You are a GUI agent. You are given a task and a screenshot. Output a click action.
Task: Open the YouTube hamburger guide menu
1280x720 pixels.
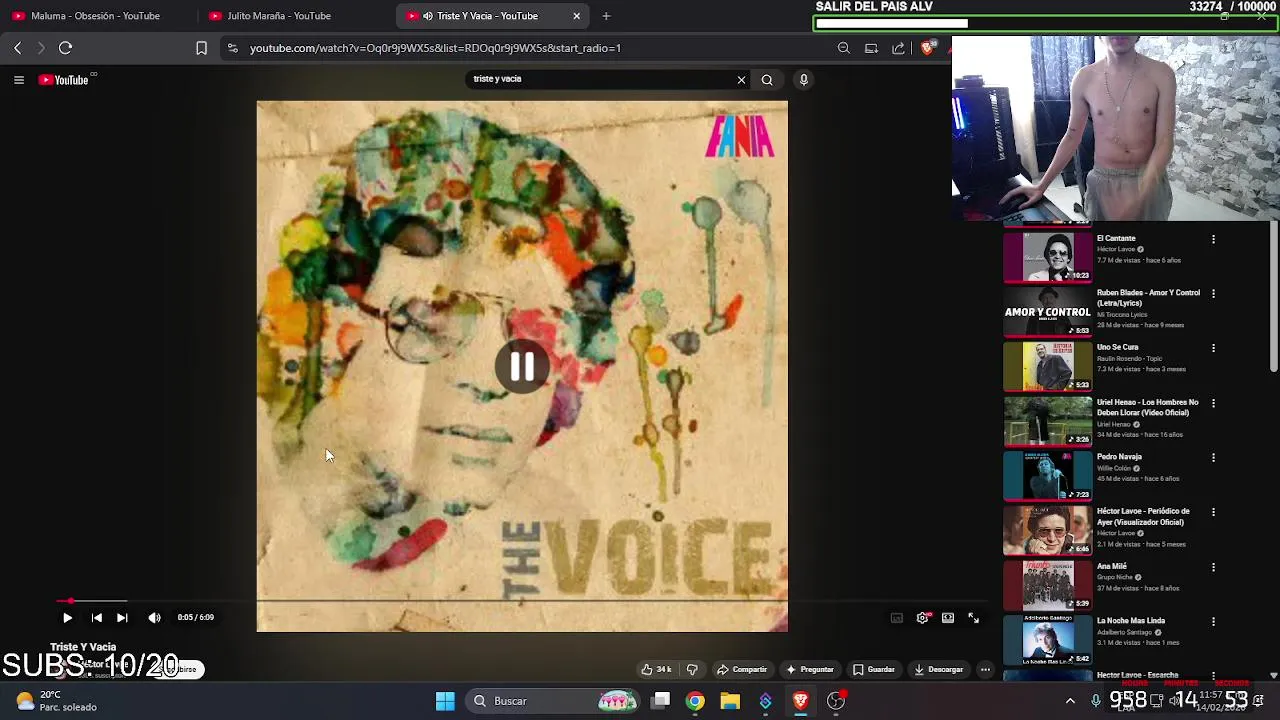coord(18,80)
